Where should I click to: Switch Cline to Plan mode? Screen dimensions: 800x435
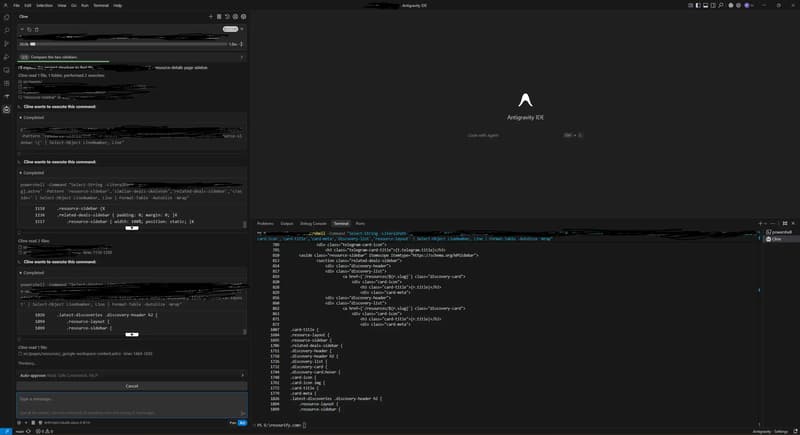coord(233,422)
